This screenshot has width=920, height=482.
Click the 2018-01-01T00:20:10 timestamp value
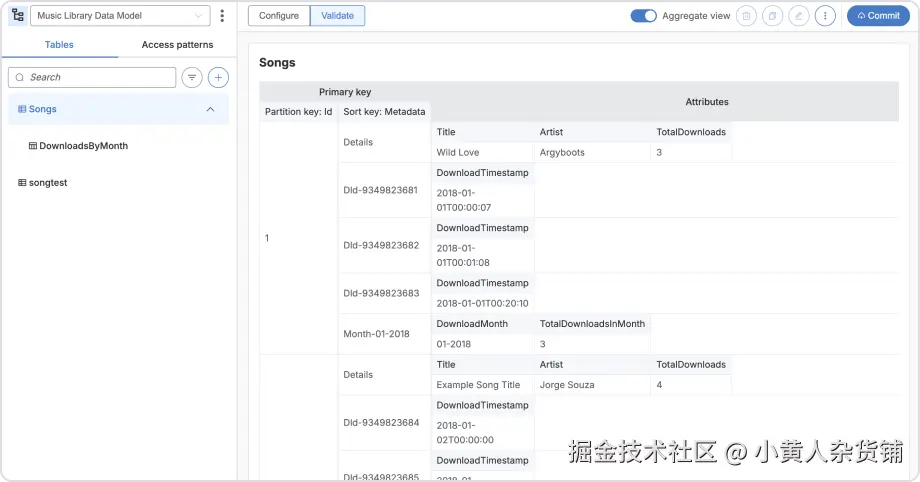[482, 304]
